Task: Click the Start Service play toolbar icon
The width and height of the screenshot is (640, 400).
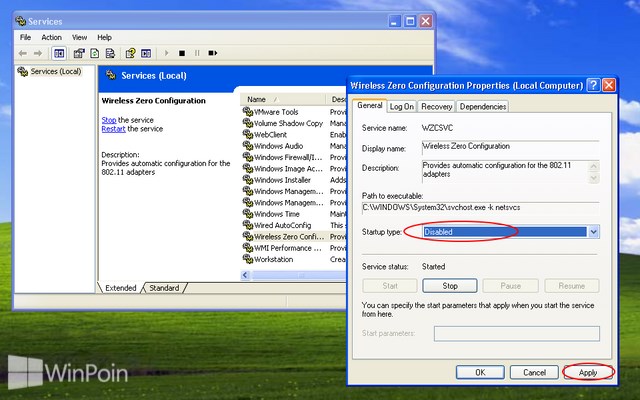Action: tap(167, 53)
